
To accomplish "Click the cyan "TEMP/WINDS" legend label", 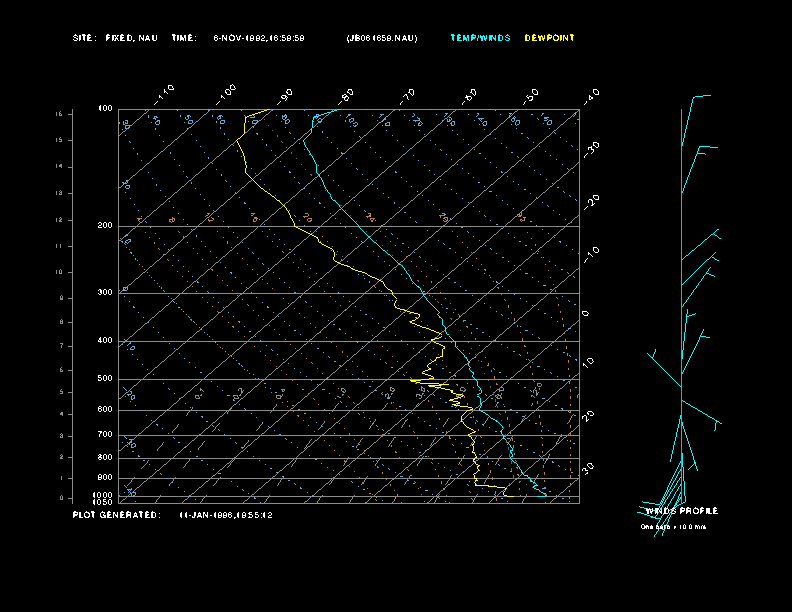I will click(x=480, y=38).
